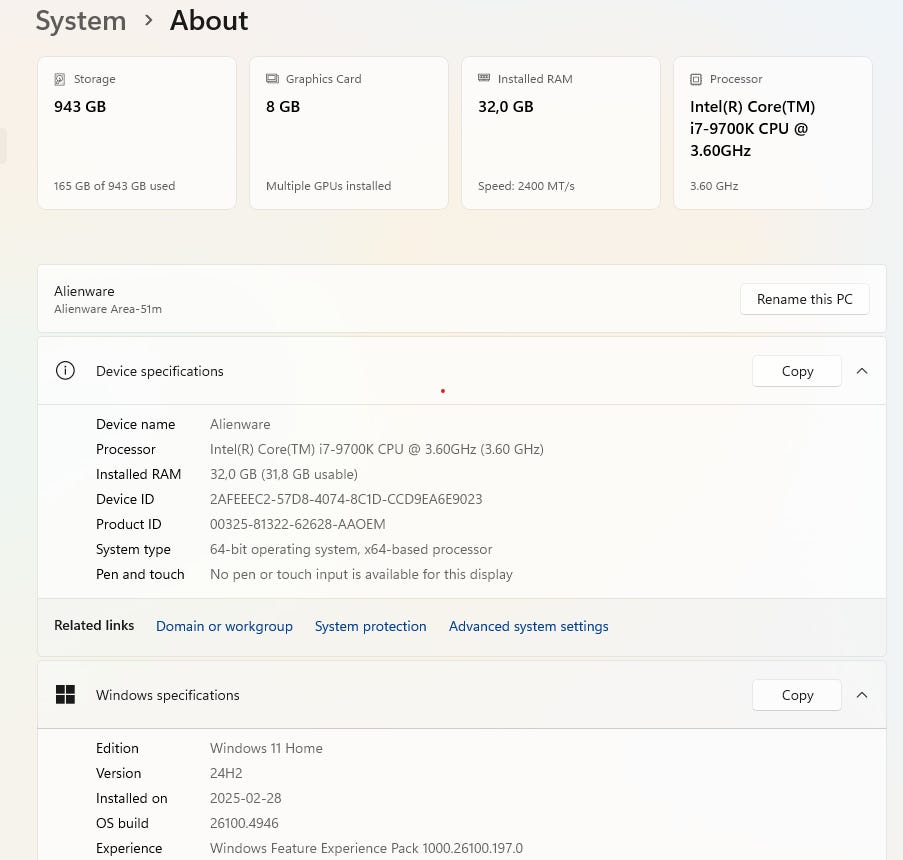Click the Graphics Card monitor icon

272,79
